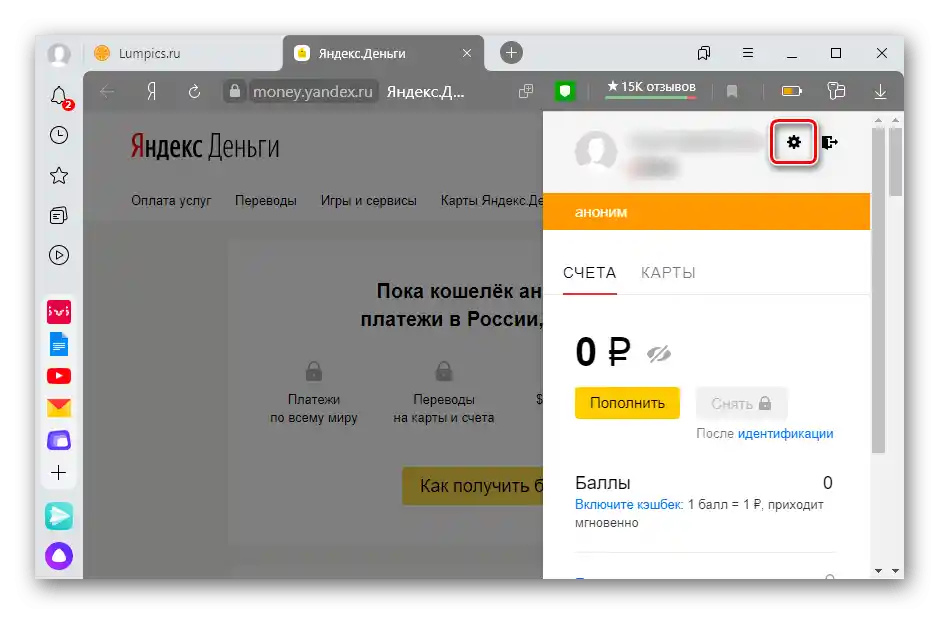
Task: Click the page scrollbar thumb at far right
Action: click(895, 161)
